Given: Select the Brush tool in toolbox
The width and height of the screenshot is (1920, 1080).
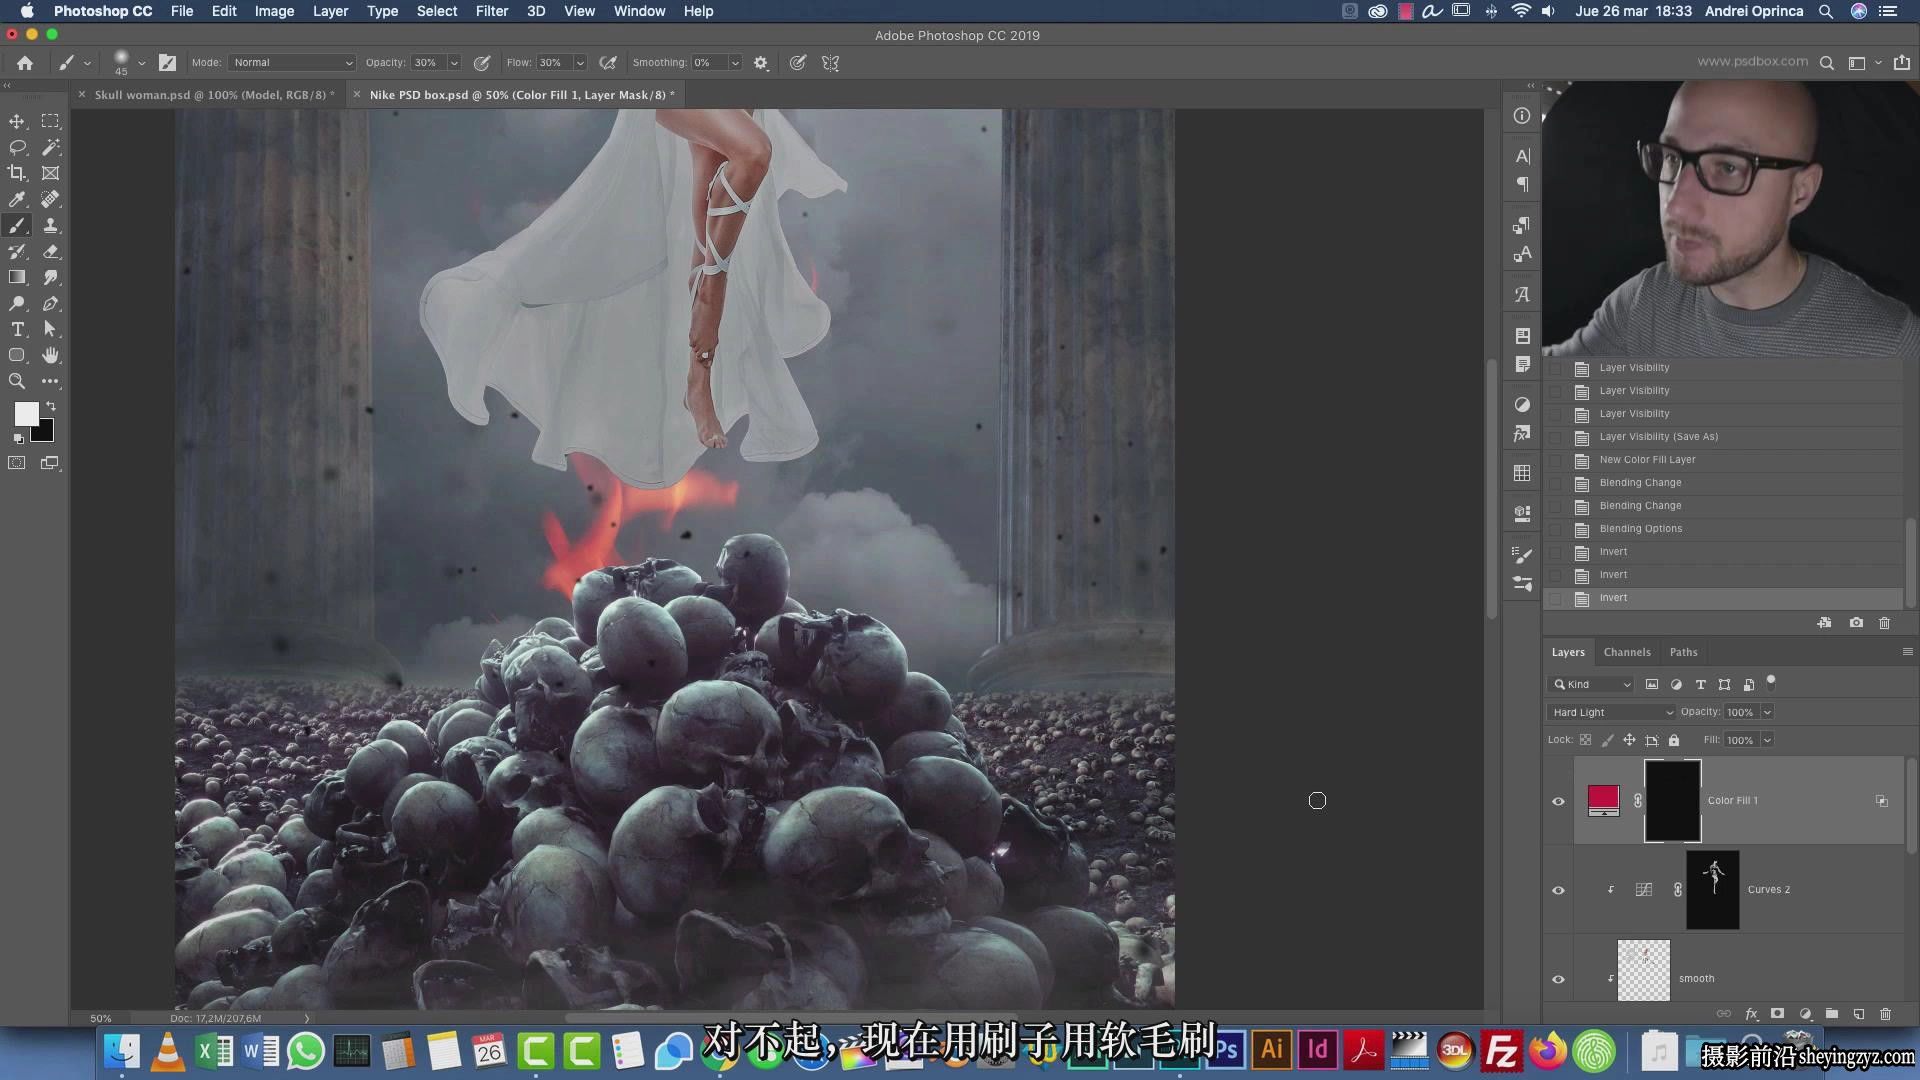Looking at the screenshot, I should (17, 225).
